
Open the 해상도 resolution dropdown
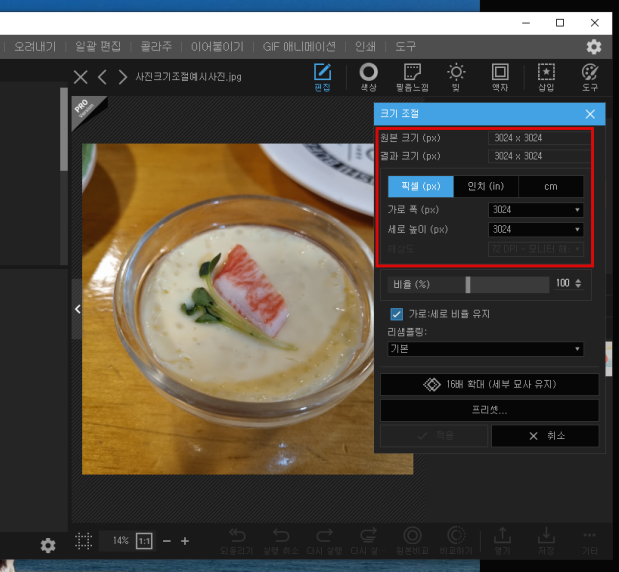[x=536, y=249]
